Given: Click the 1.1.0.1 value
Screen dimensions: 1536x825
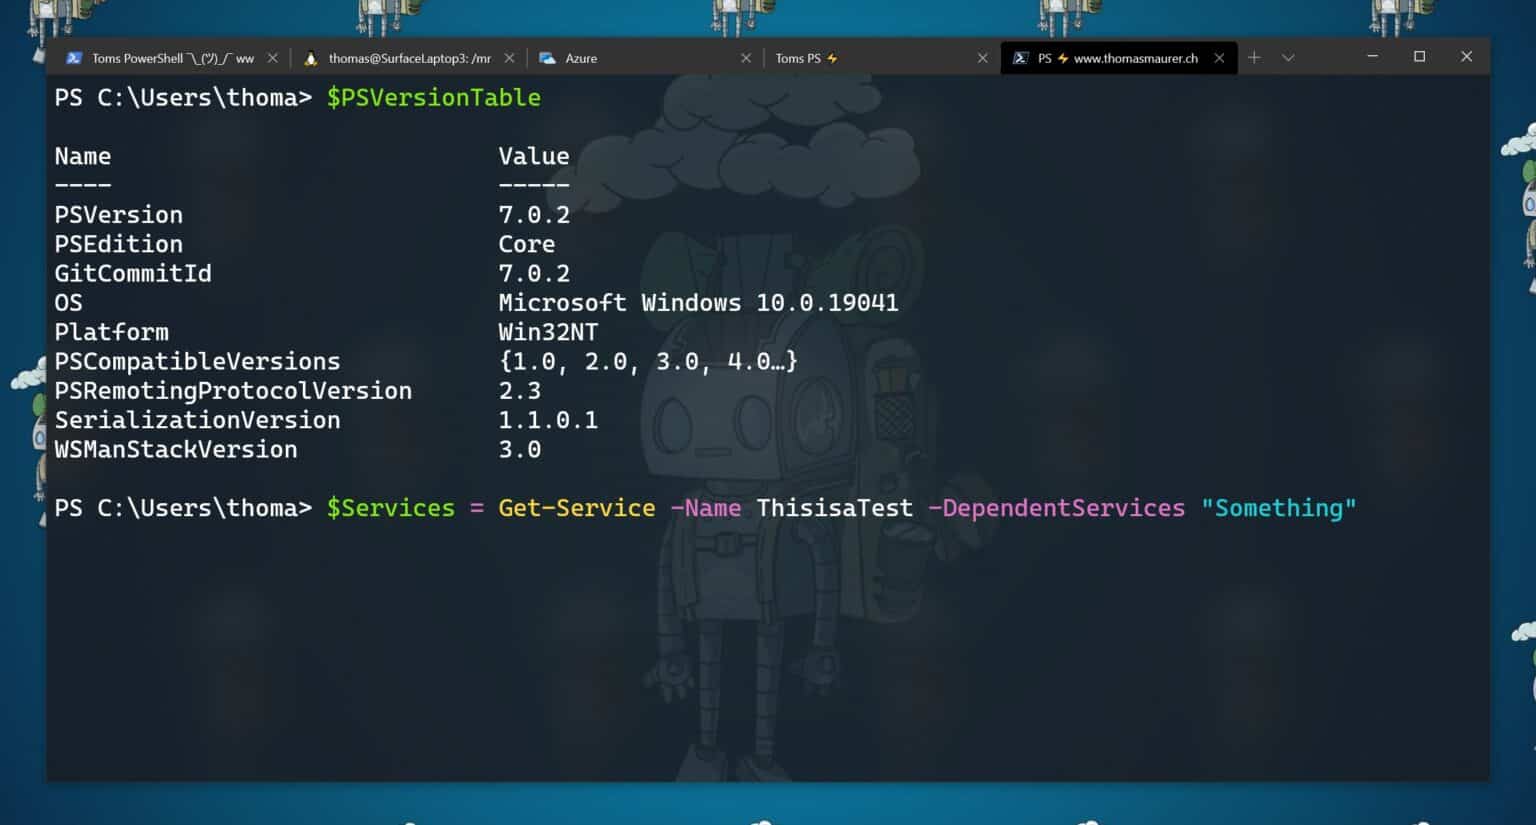Looking at the screenshot, I should [x=548, y=420].
